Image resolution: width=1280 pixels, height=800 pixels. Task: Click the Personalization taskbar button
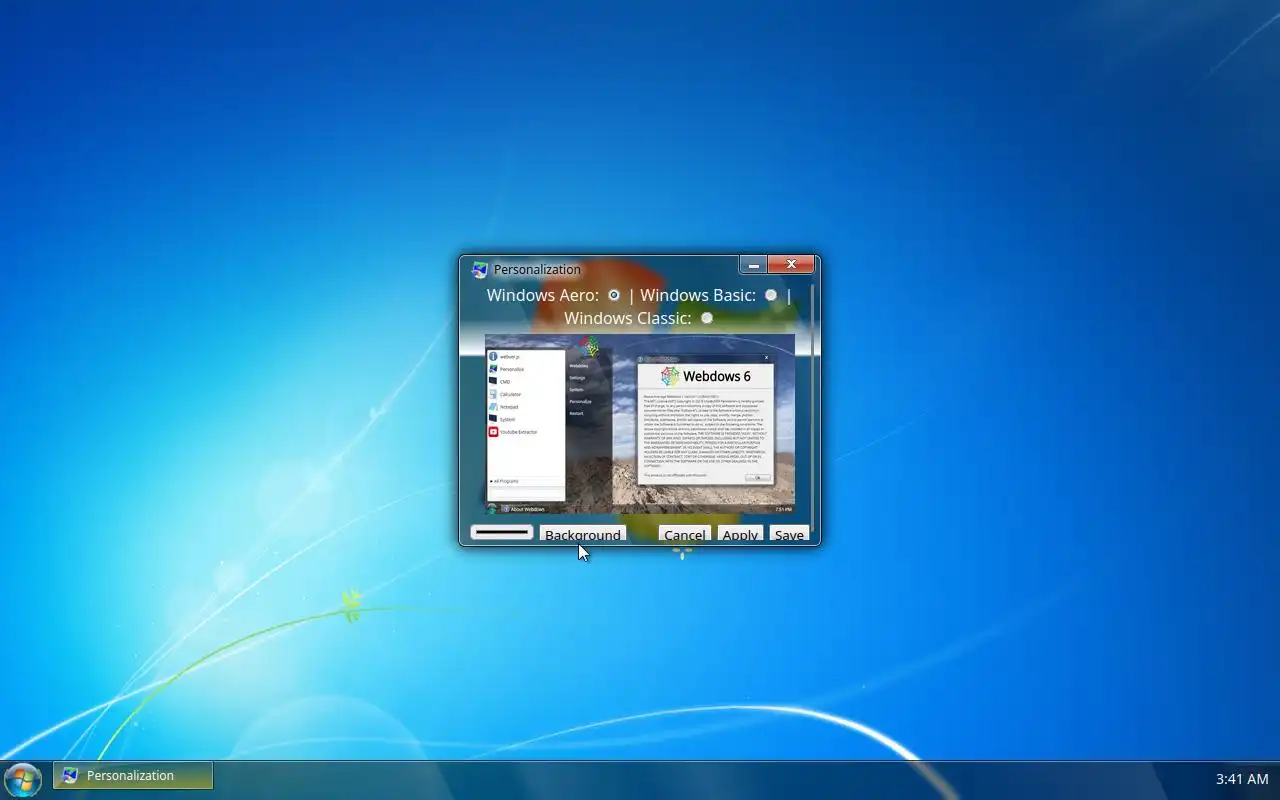click(x=133, y=776)
